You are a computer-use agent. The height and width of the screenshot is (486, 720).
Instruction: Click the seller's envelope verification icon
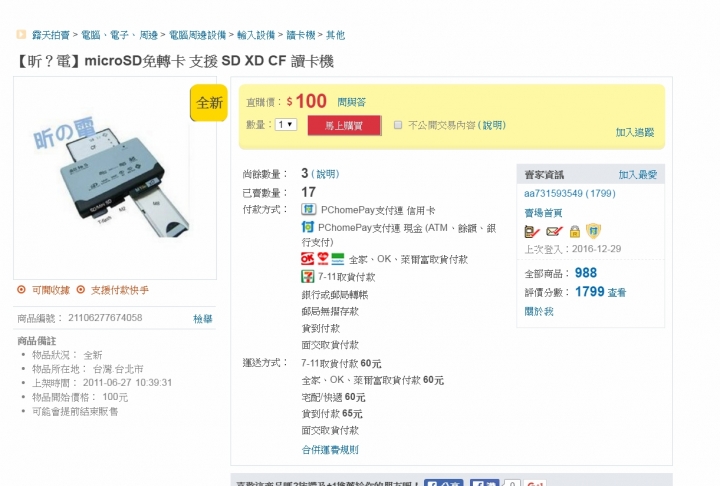pos(554,231)
